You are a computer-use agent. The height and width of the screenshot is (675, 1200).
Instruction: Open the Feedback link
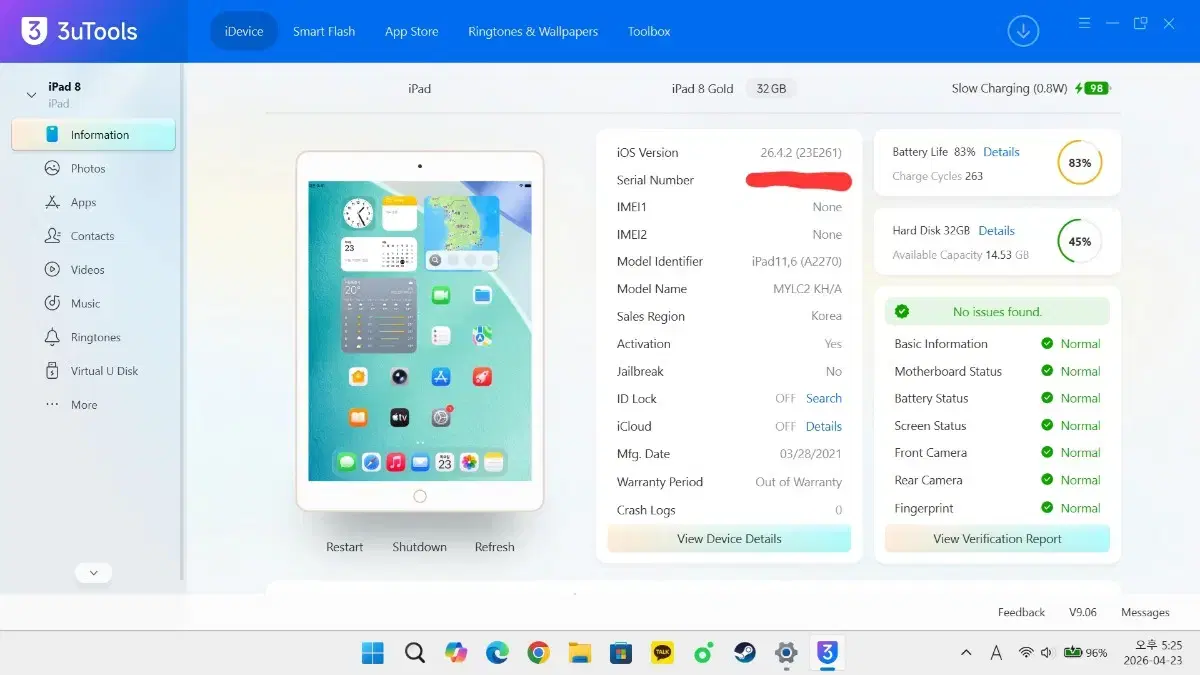(x=1021, y=612)
